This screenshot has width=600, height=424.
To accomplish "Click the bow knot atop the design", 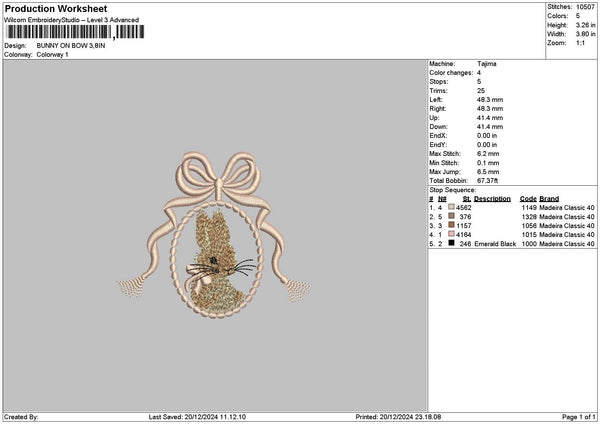I will pos(215,170).
